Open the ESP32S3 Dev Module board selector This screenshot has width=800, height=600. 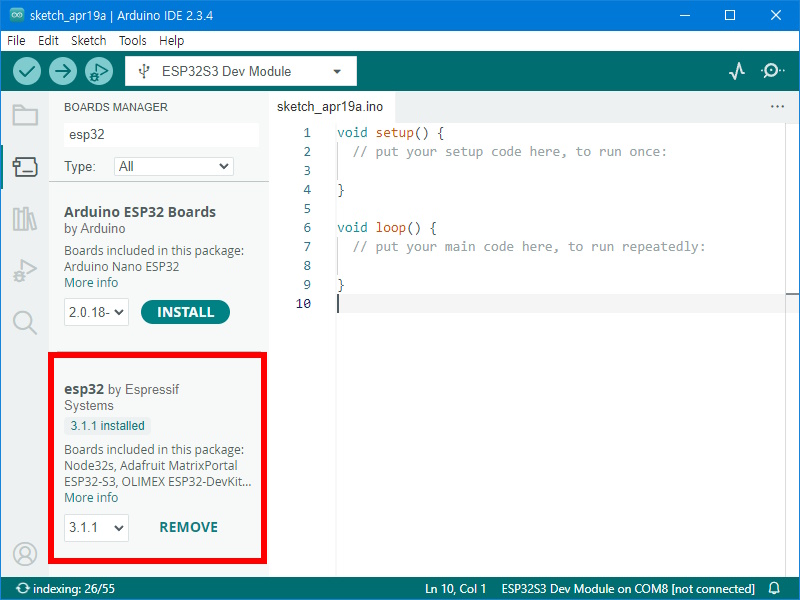[241, 71]
